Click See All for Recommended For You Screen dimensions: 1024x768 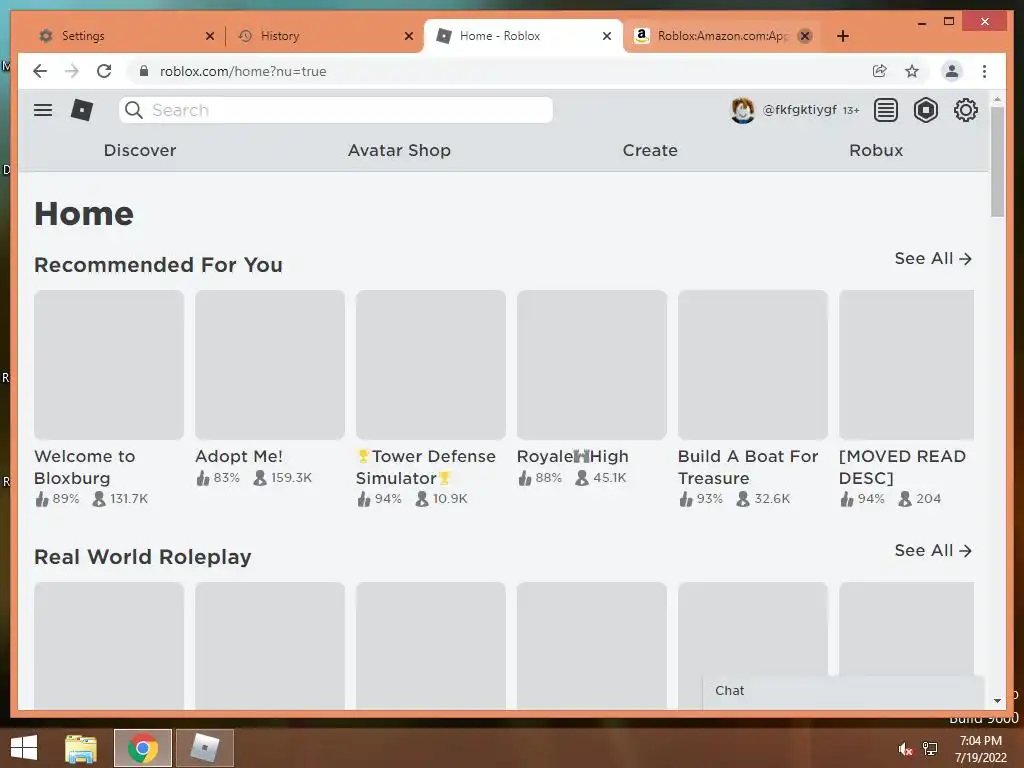coord(933,259)
